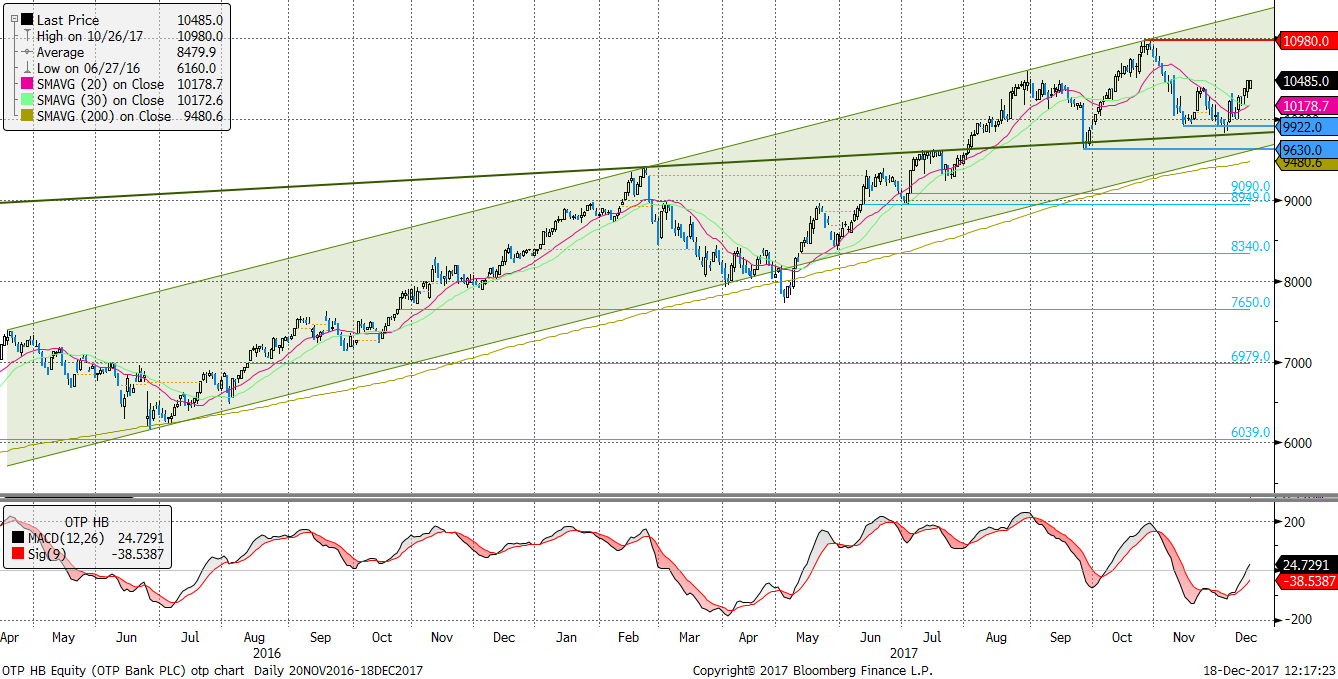
Task: Click the olive SMAVG (200) legend swatch
Action: coord(26,116)
